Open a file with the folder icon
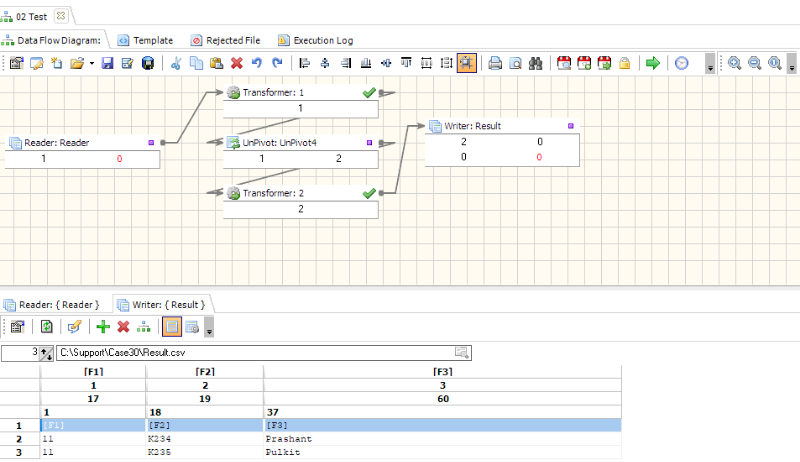 coord(77,63)
